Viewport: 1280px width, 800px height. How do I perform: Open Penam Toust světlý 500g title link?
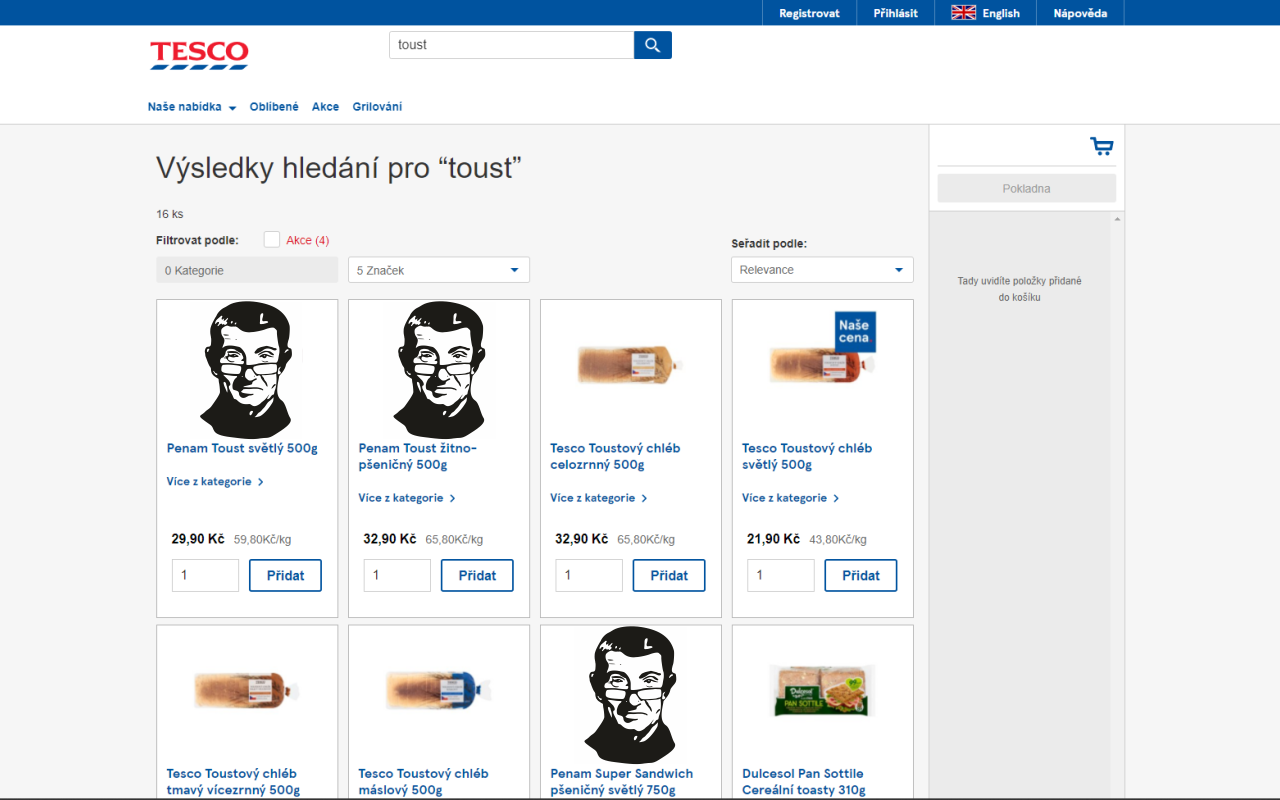[x=242, y=448]
